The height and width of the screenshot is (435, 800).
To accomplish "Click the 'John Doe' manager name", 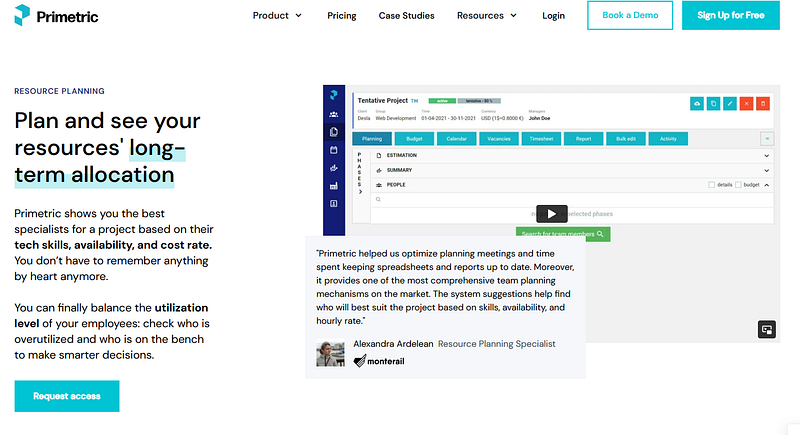I will (x=539, y=118).
